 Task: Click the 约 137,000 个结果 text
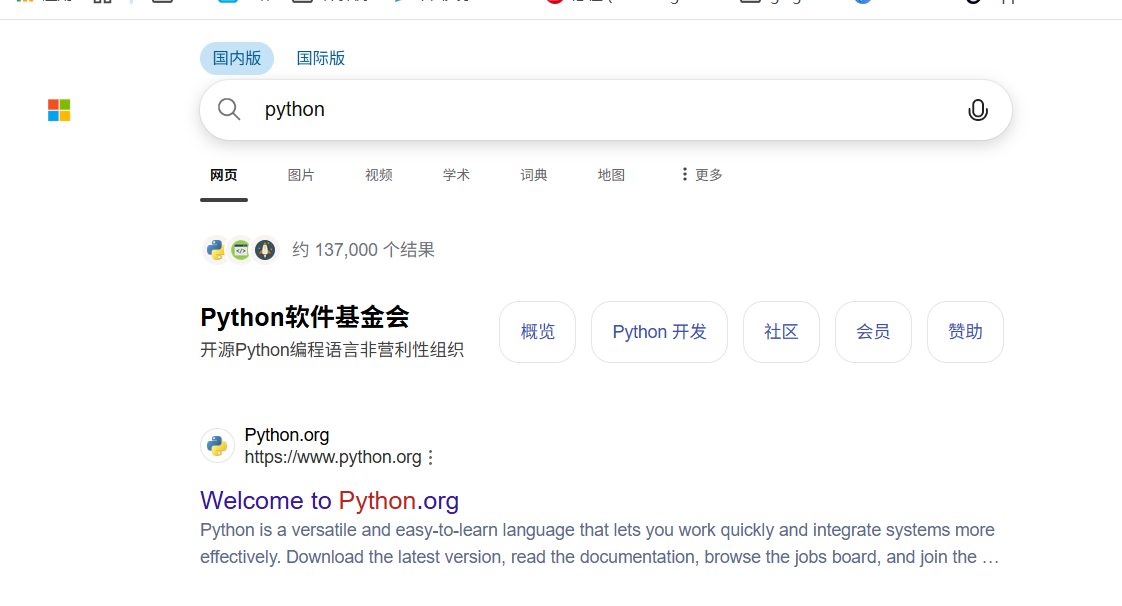364,250
